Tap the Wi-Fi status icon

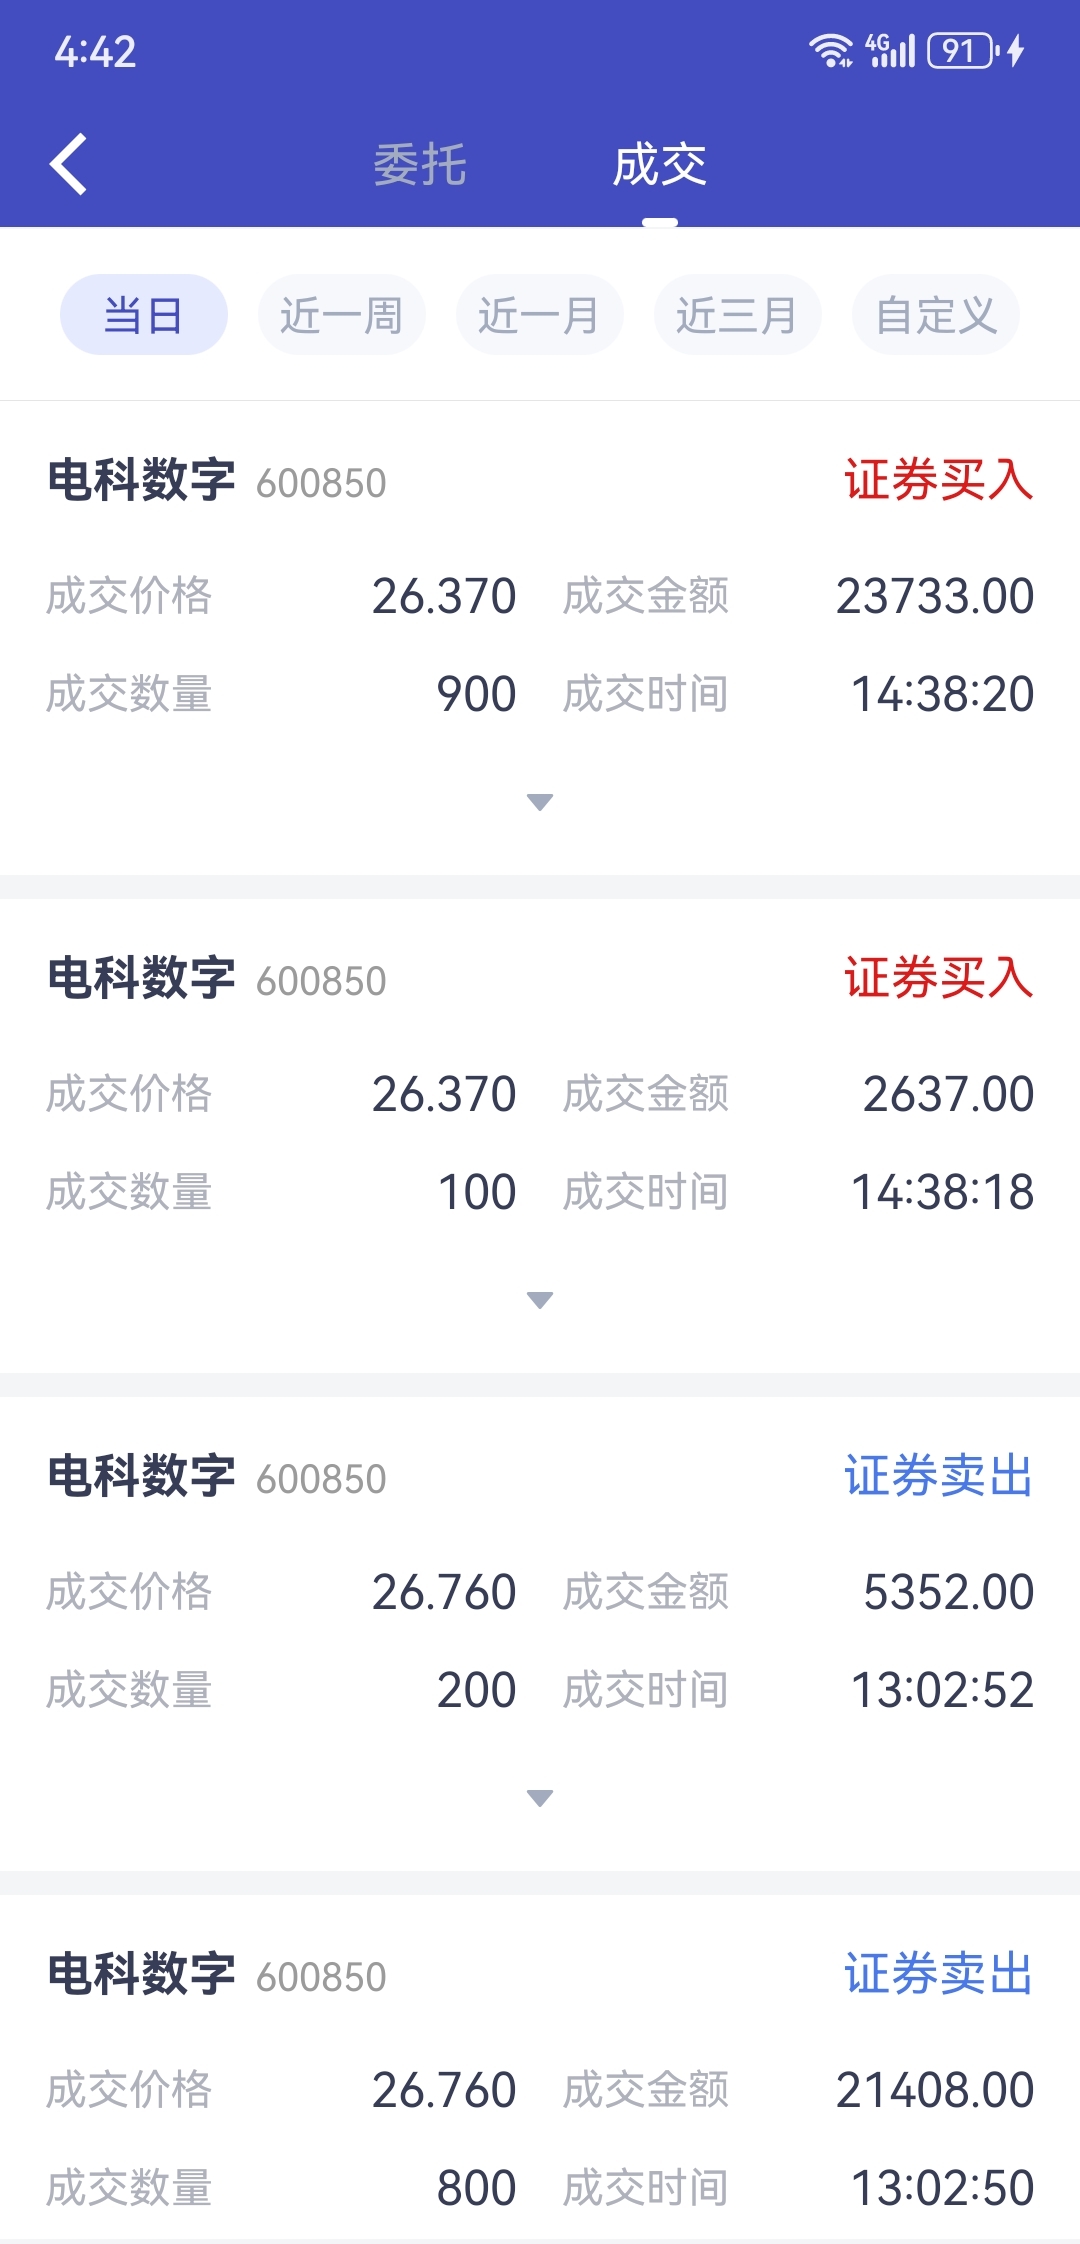coord(831,51)
